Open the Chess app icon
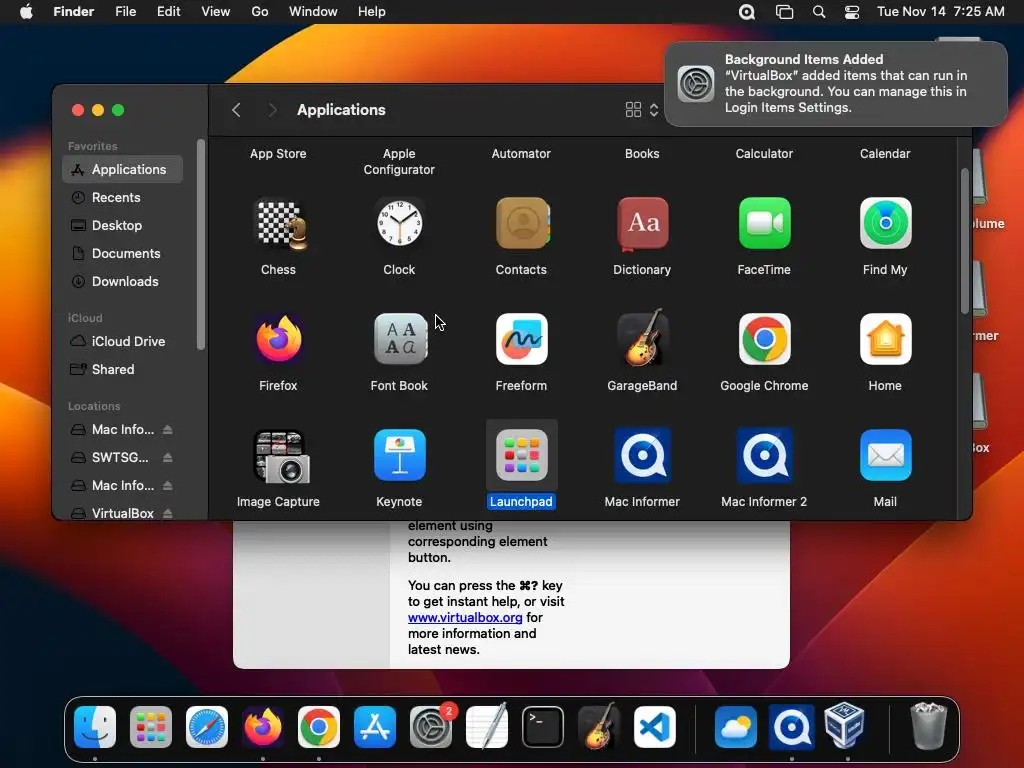 click(279, 224)
